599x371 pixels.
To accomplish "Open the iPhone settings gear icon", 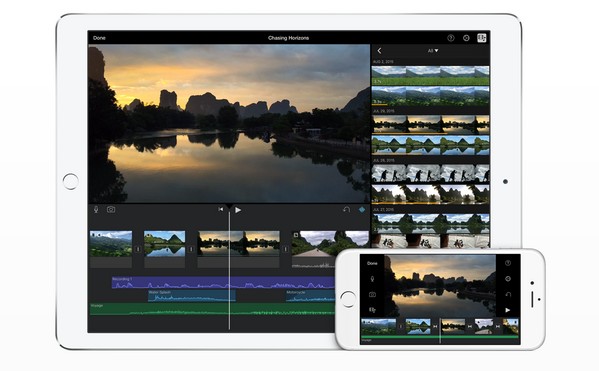I will (x=508, y=279).
